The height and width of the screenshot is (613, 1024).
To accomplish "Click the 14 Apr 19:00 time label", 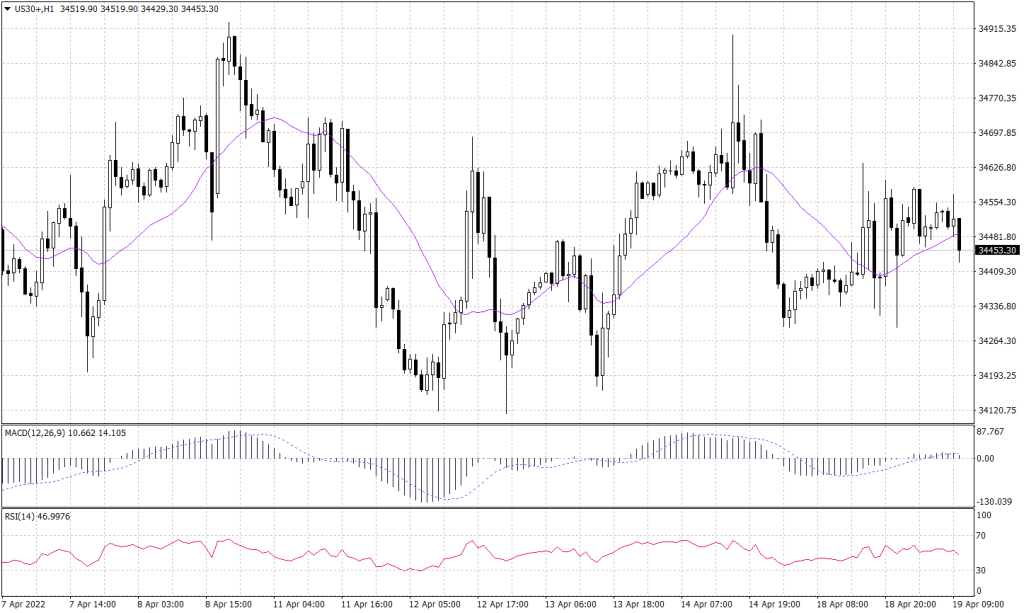I will [x=774, y=605].
